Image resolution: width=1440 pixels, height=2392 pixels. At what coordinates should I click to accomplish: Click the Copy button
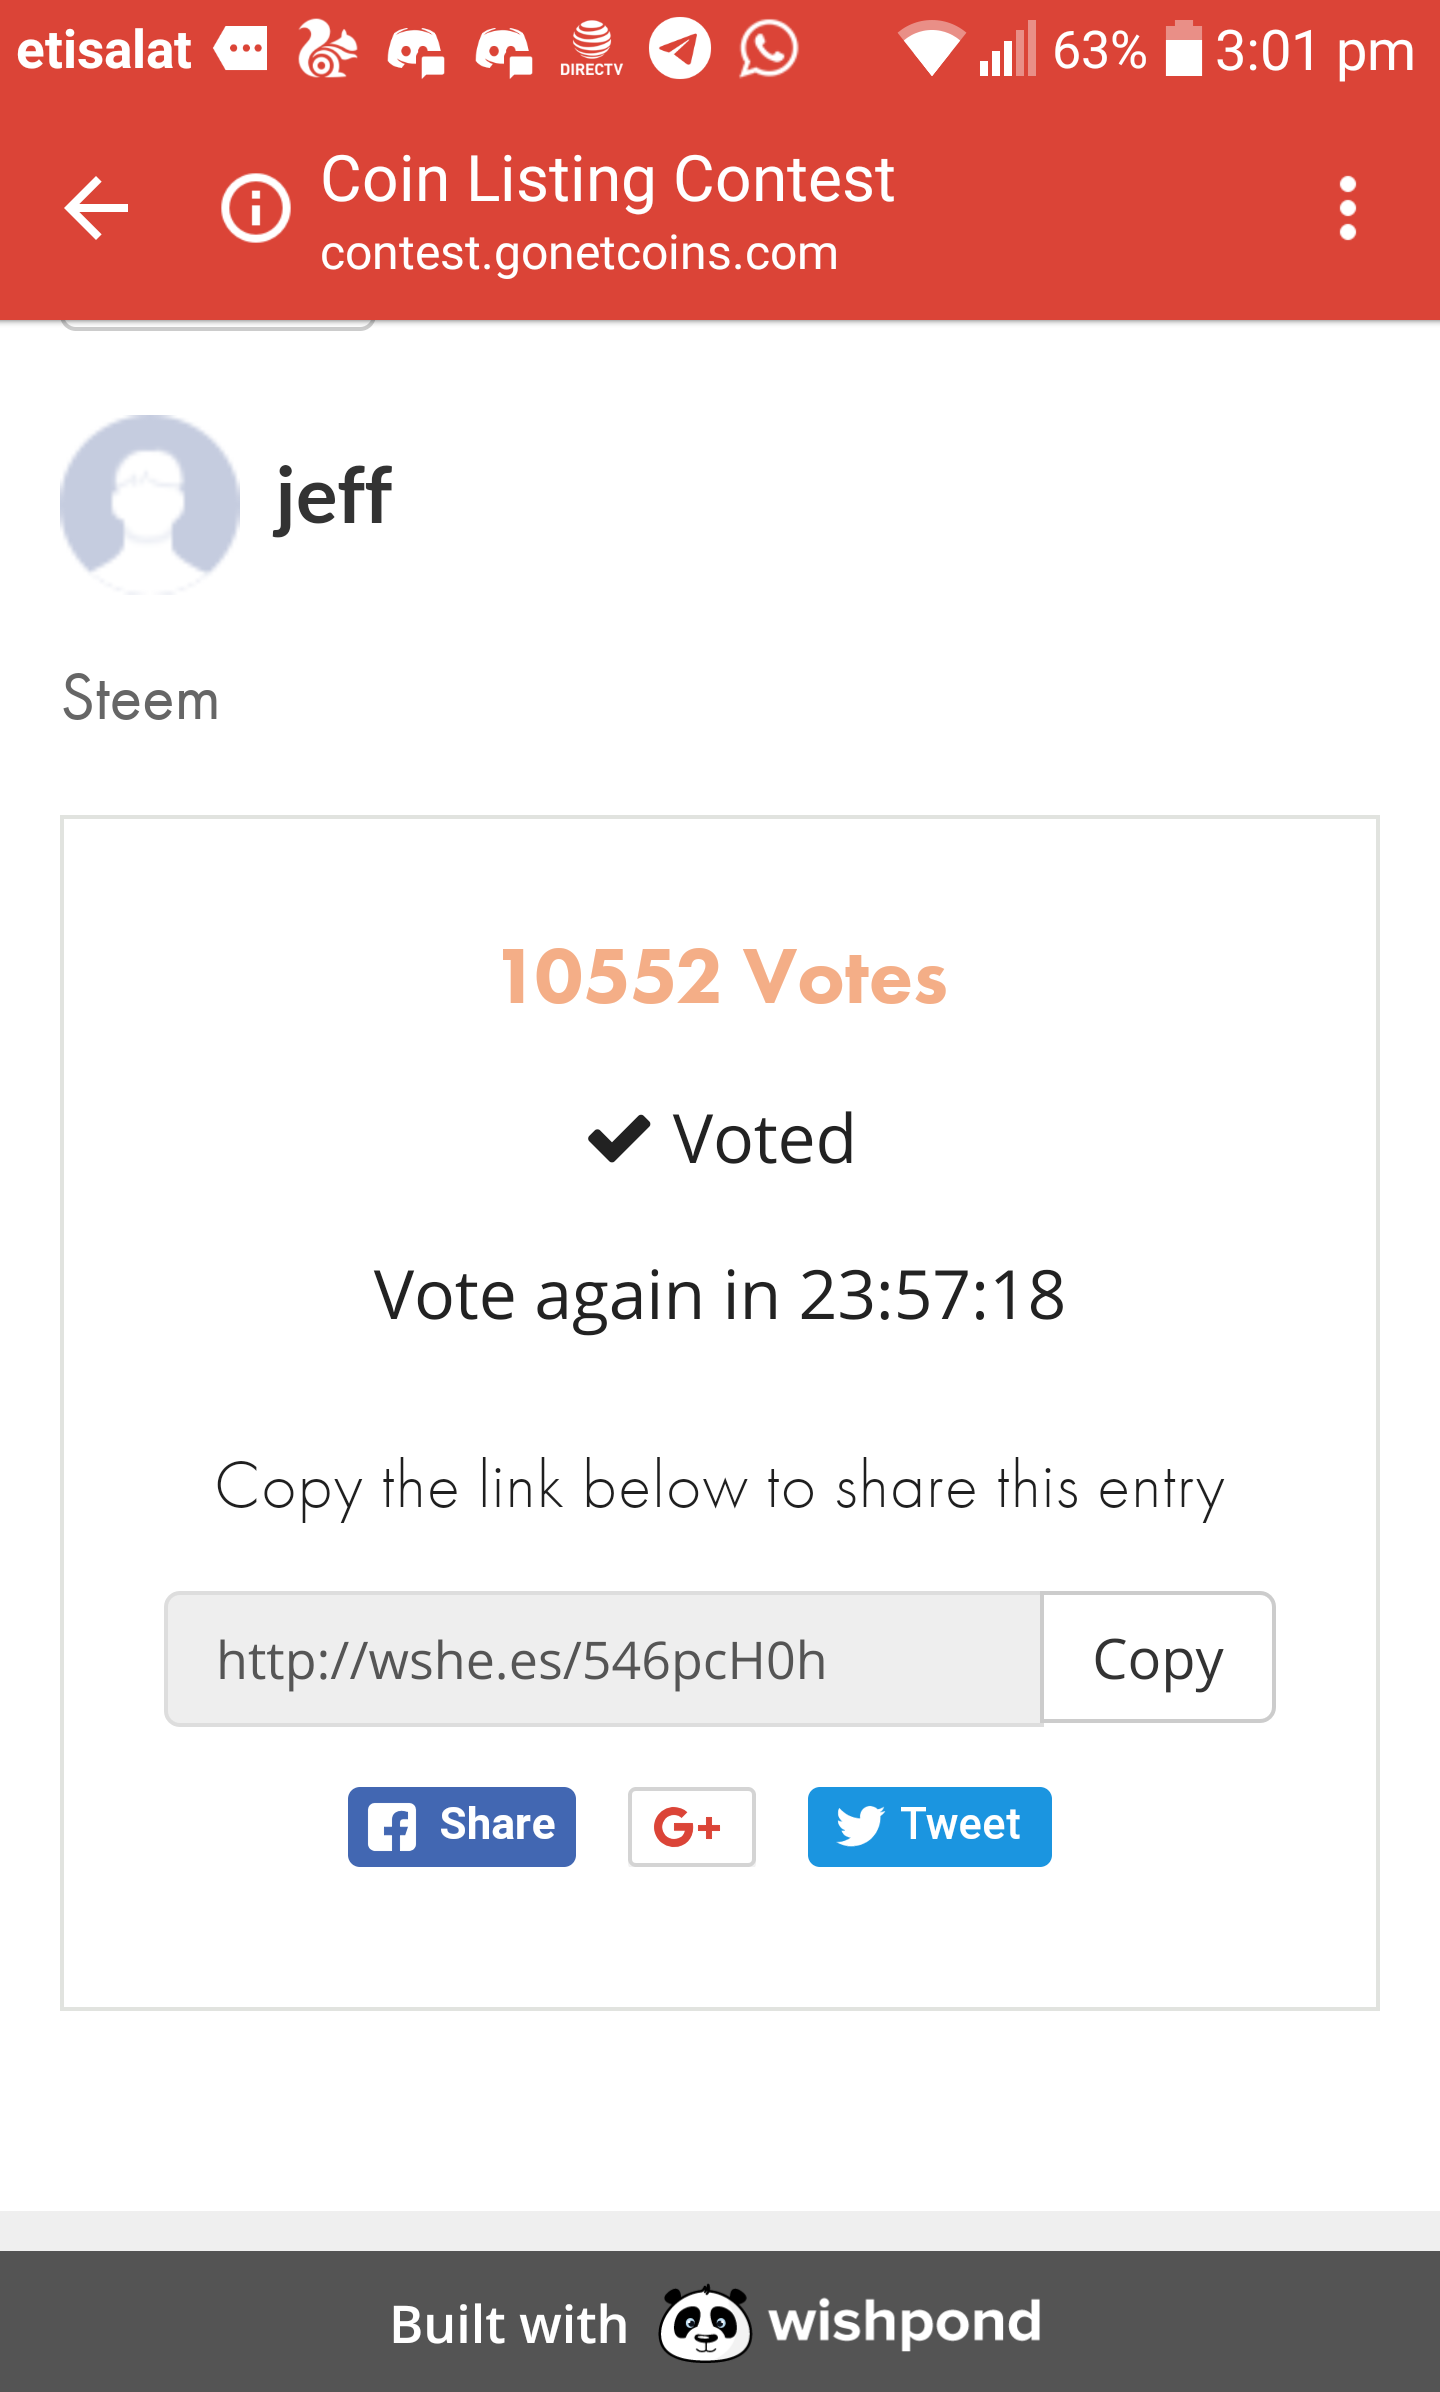(1158, 1658)
